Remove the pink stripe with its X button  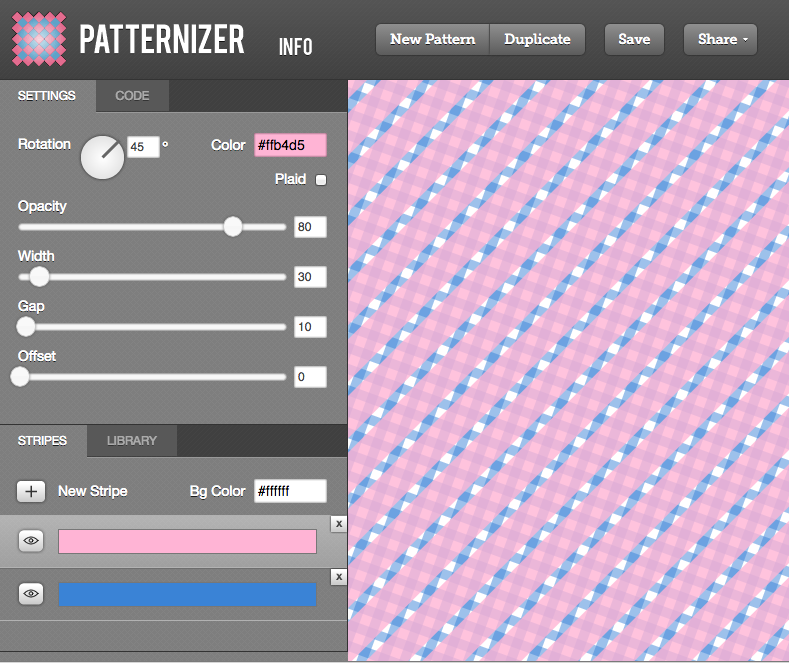339,524
